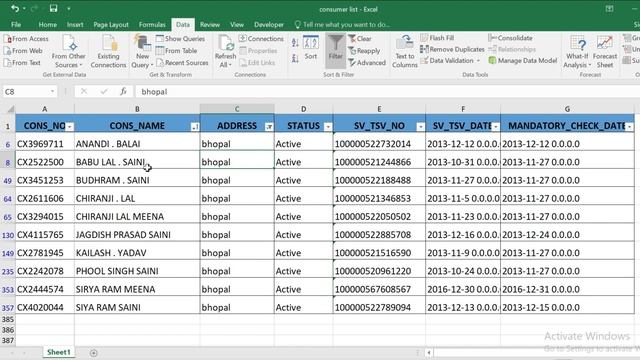
Task: Open the ADDRESS filter dropdown
Action: [x=269, y=127]
